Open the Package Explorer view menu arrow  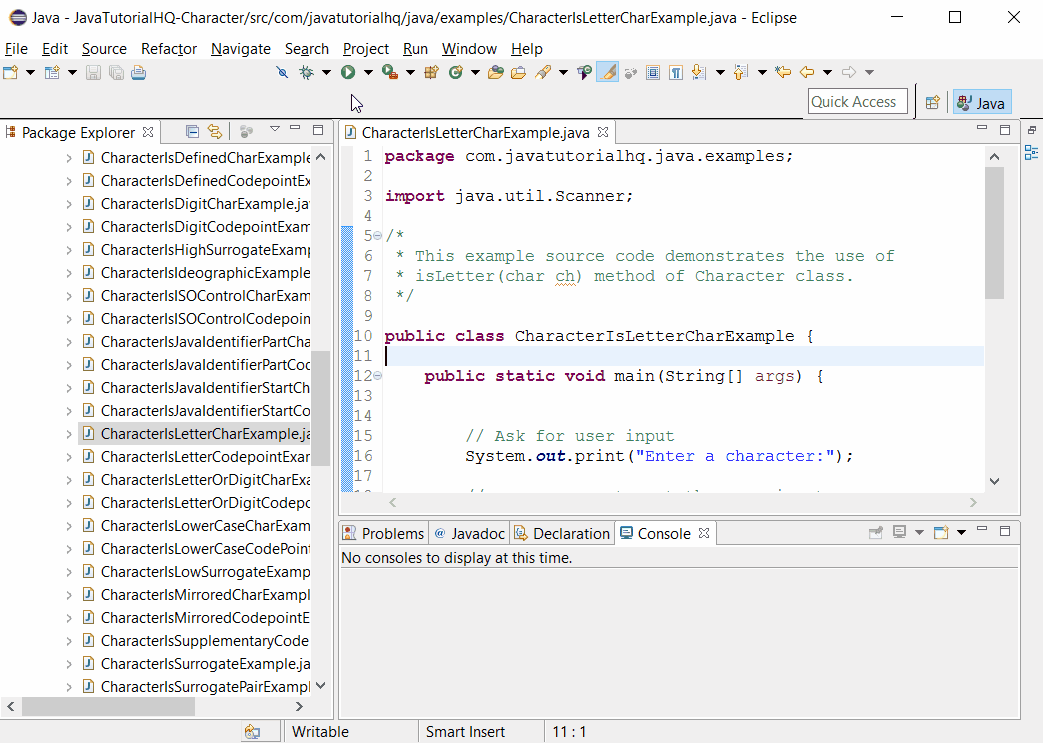click(275, 131)
